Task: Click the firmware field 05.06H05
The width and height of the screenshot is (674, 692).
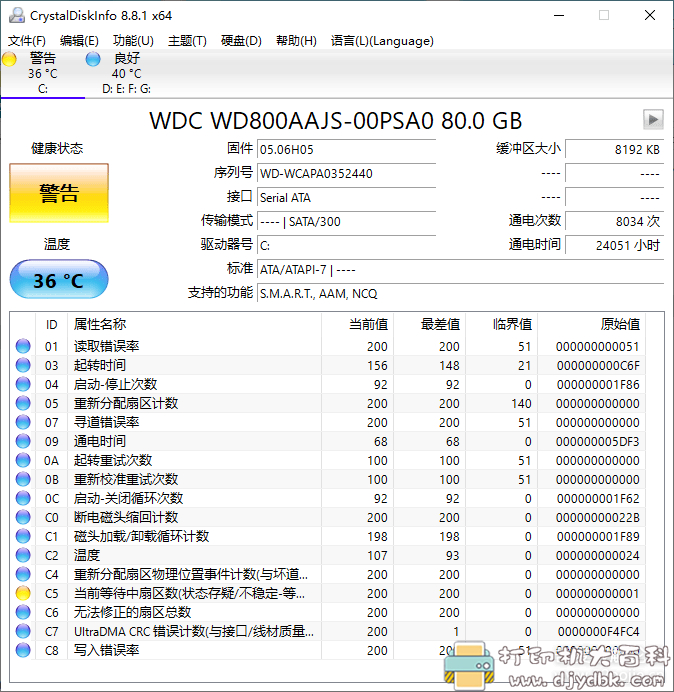Action: [x=346, y=150]
